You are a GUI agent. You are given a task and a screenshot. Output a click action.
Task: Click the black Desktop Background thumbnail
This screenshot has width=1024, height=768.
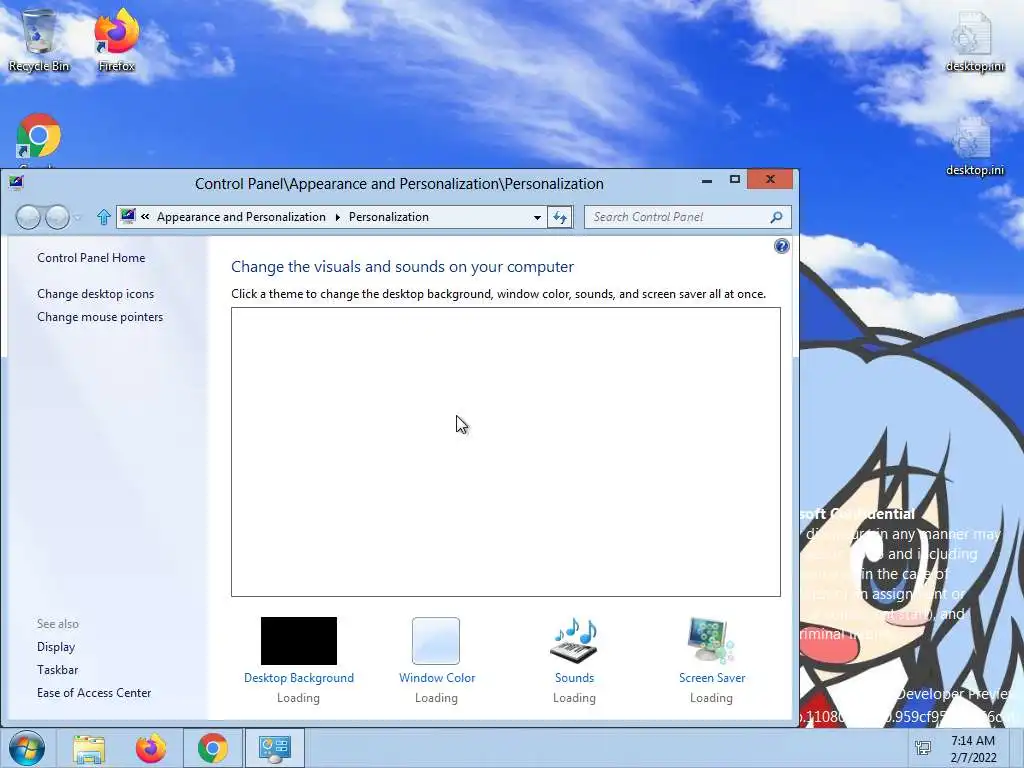(298, 641)
